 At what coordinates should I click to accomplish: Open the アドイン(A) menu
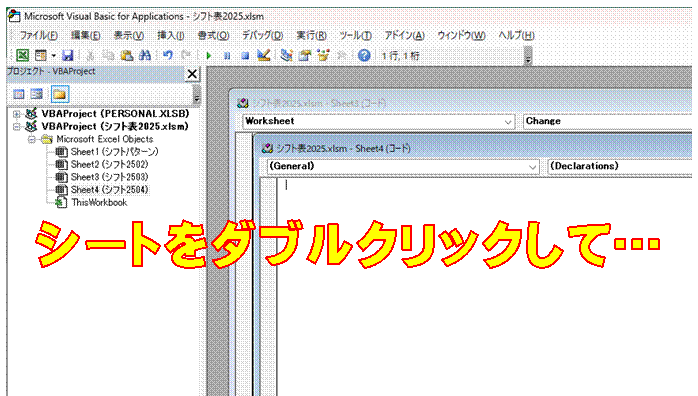405,36
